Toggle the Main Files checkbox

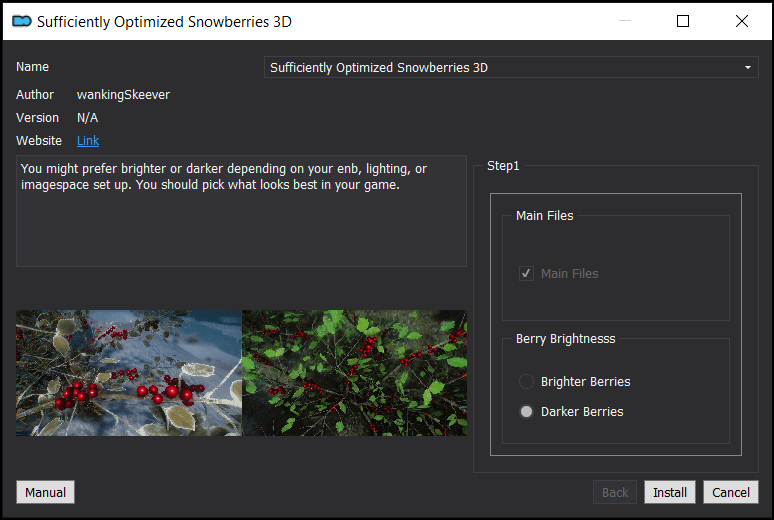click(526, 273)
